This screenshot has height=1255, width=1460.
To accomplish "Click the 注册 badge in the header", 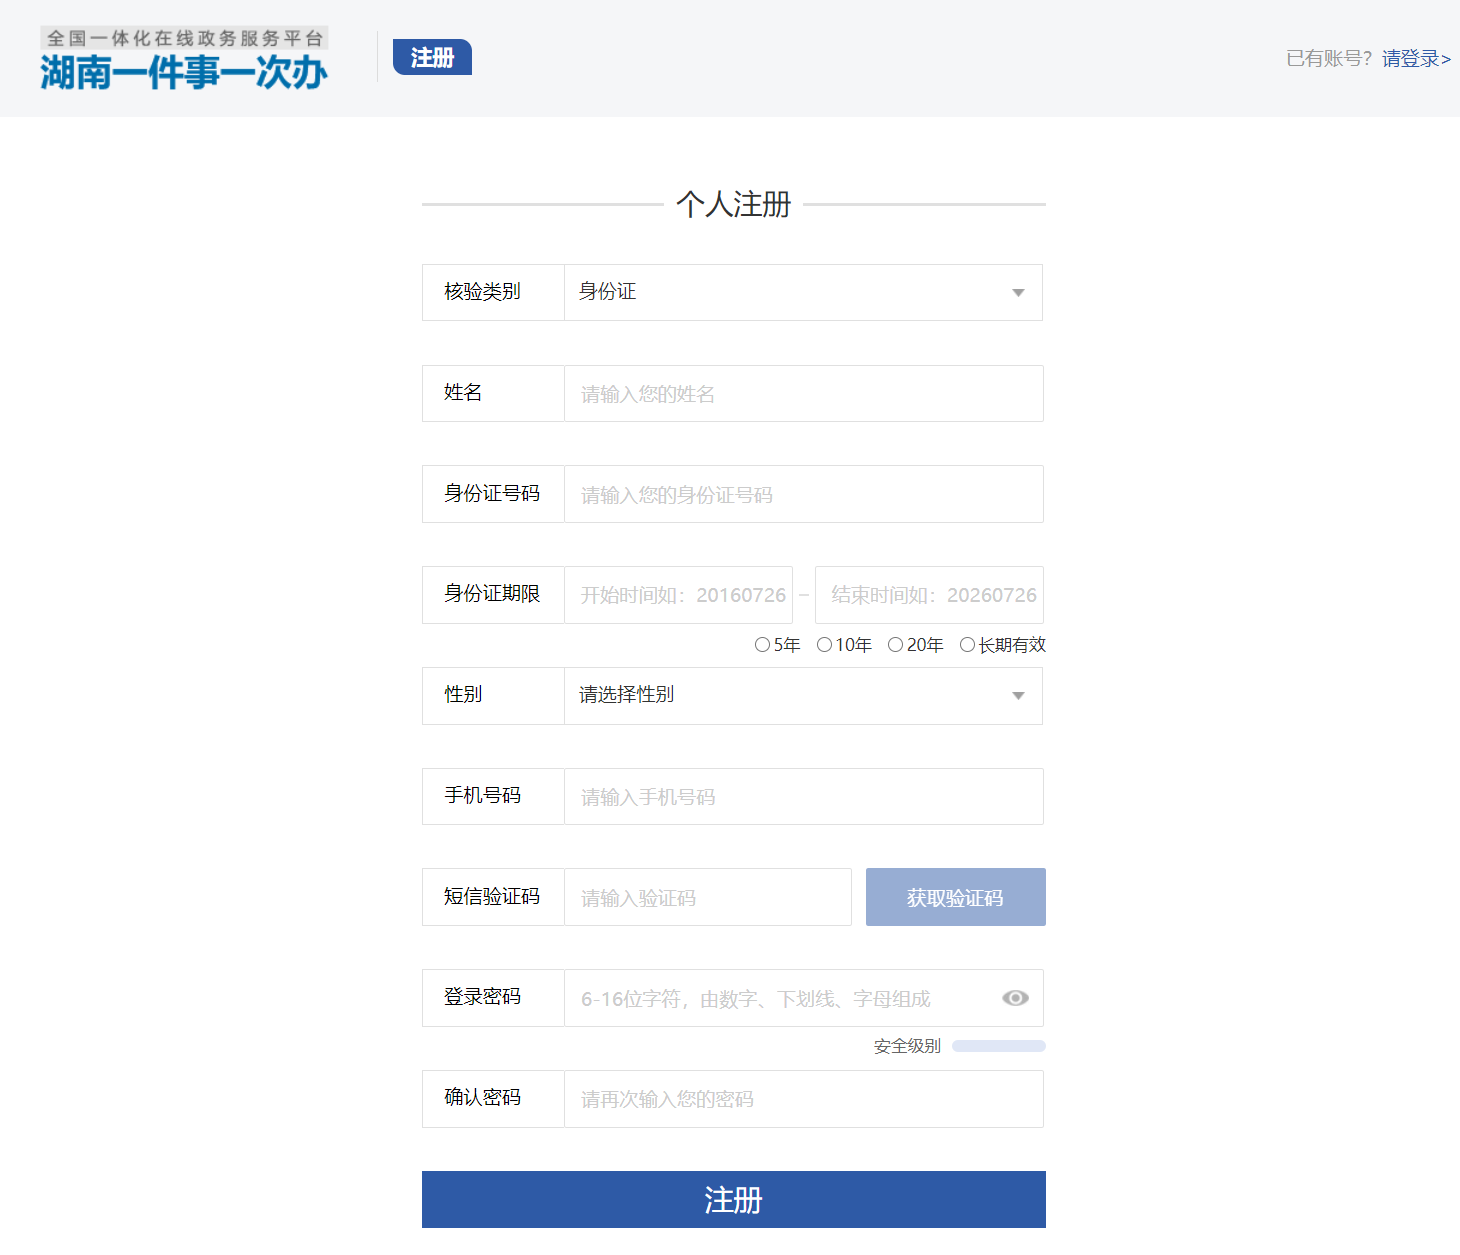I will click(432, 58).
